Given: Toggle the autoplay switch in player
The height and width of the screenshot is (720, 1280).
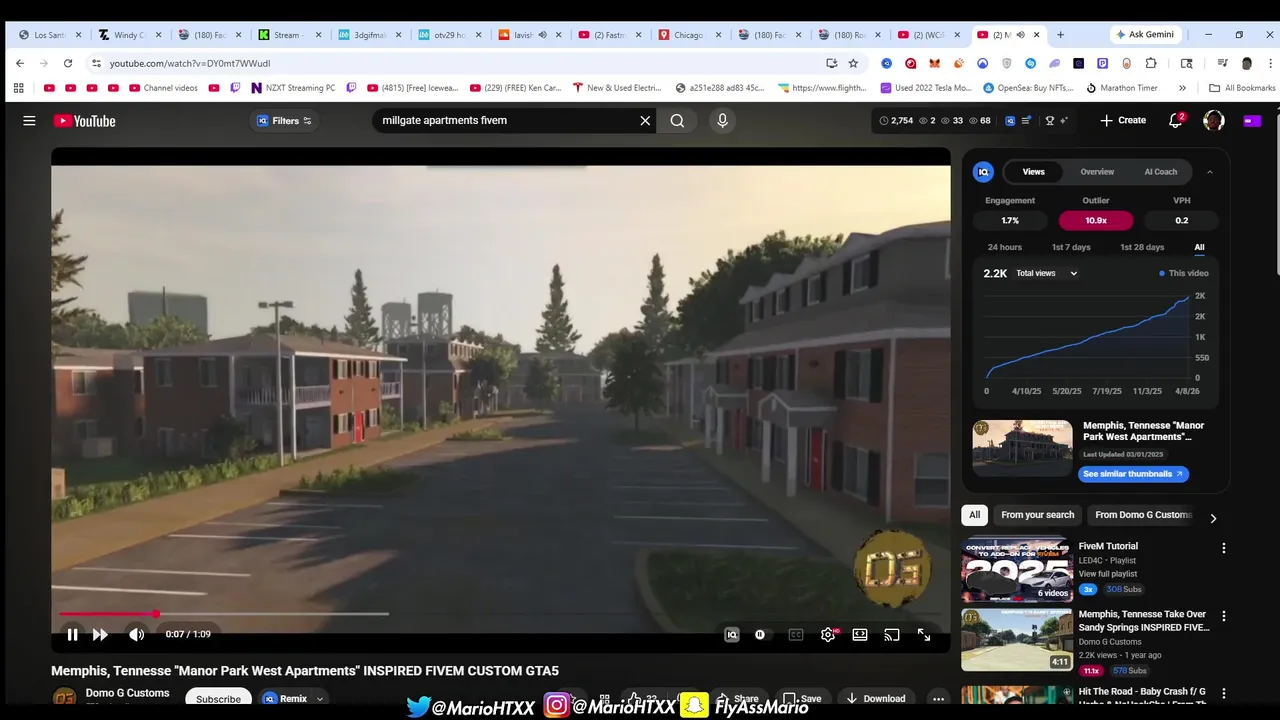Looking at the screenshot, I should pyautogui.click(x=760, y=634).
